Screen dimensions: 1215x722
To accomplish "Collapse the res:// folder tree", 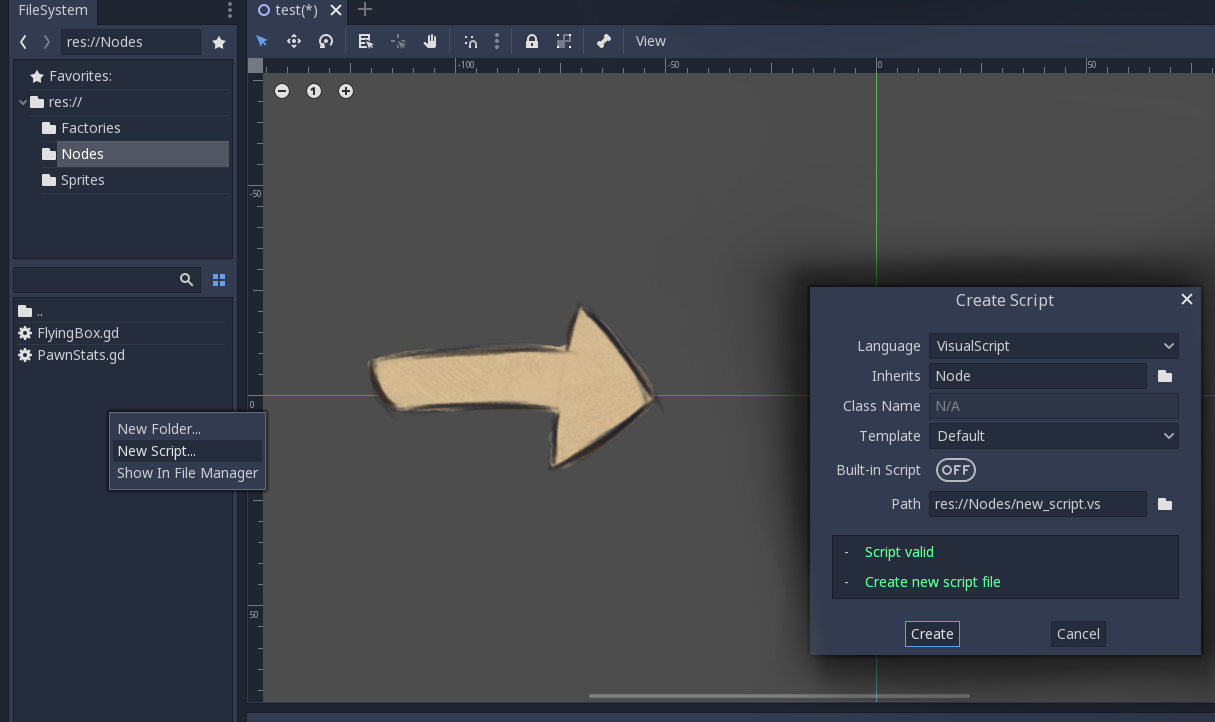I will point(22,101).
